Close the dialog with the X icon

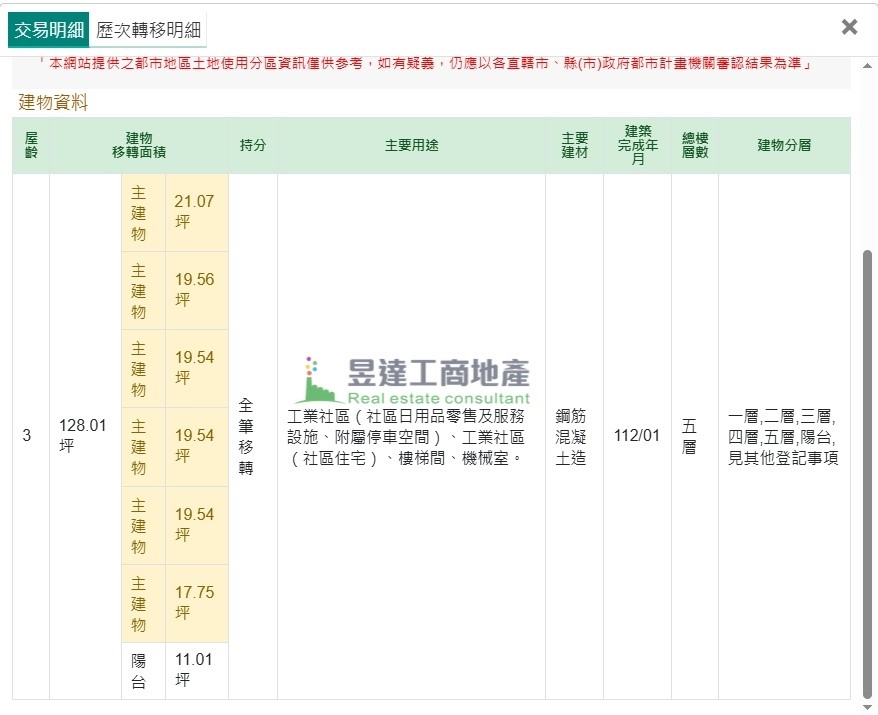point(849,27)
